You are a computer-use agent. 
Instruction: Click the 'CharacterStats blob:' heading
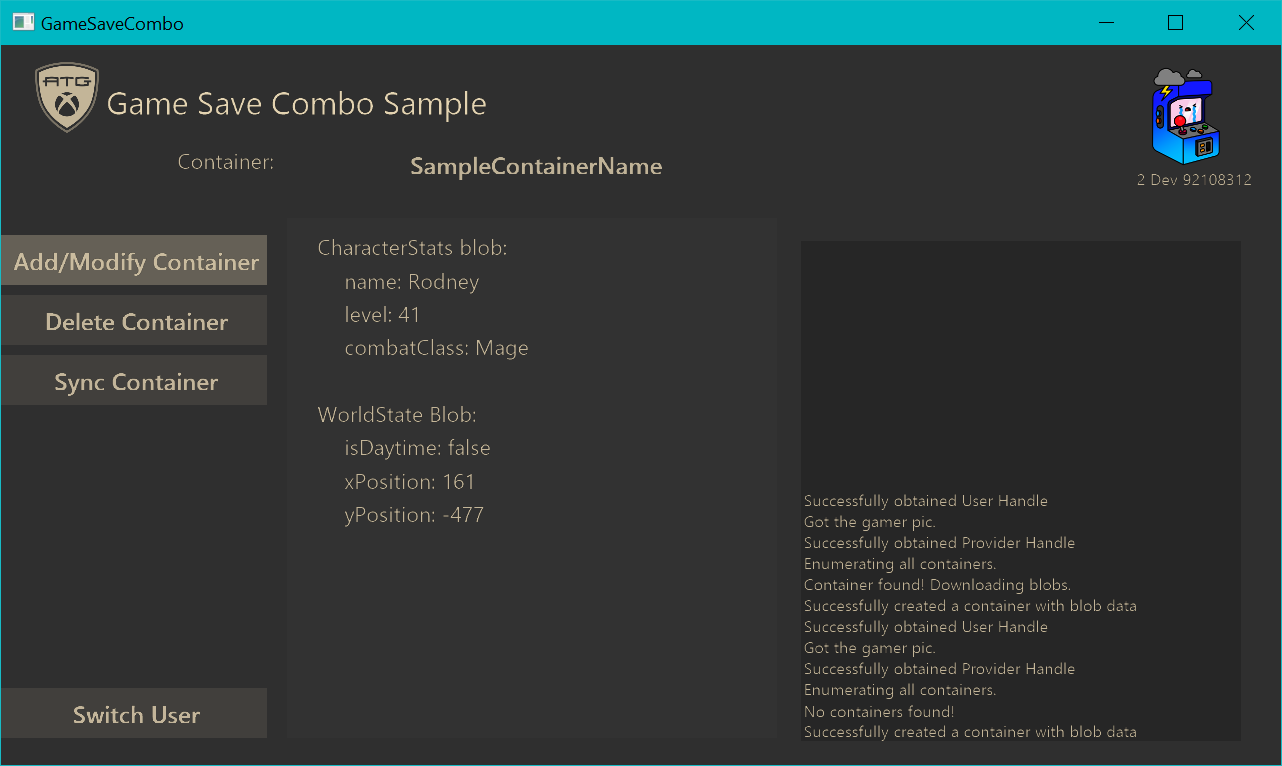tap(413, 248)
